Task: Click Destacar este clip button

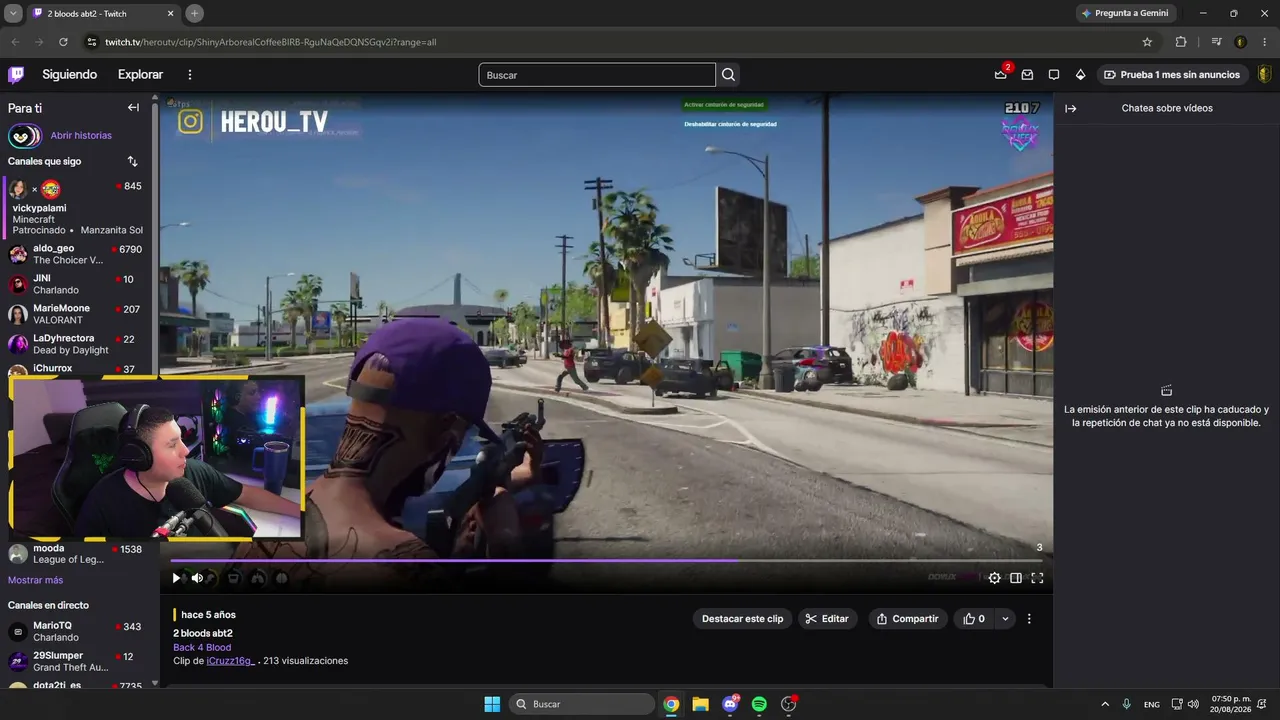Action: (742, 619)
